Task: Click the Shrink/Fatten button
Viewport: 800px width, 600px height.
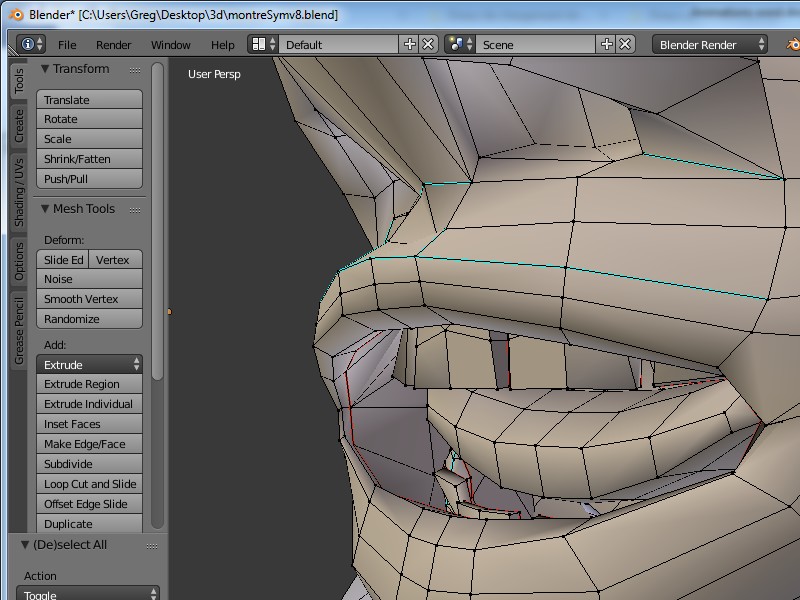Action: (x=89, y=159)
